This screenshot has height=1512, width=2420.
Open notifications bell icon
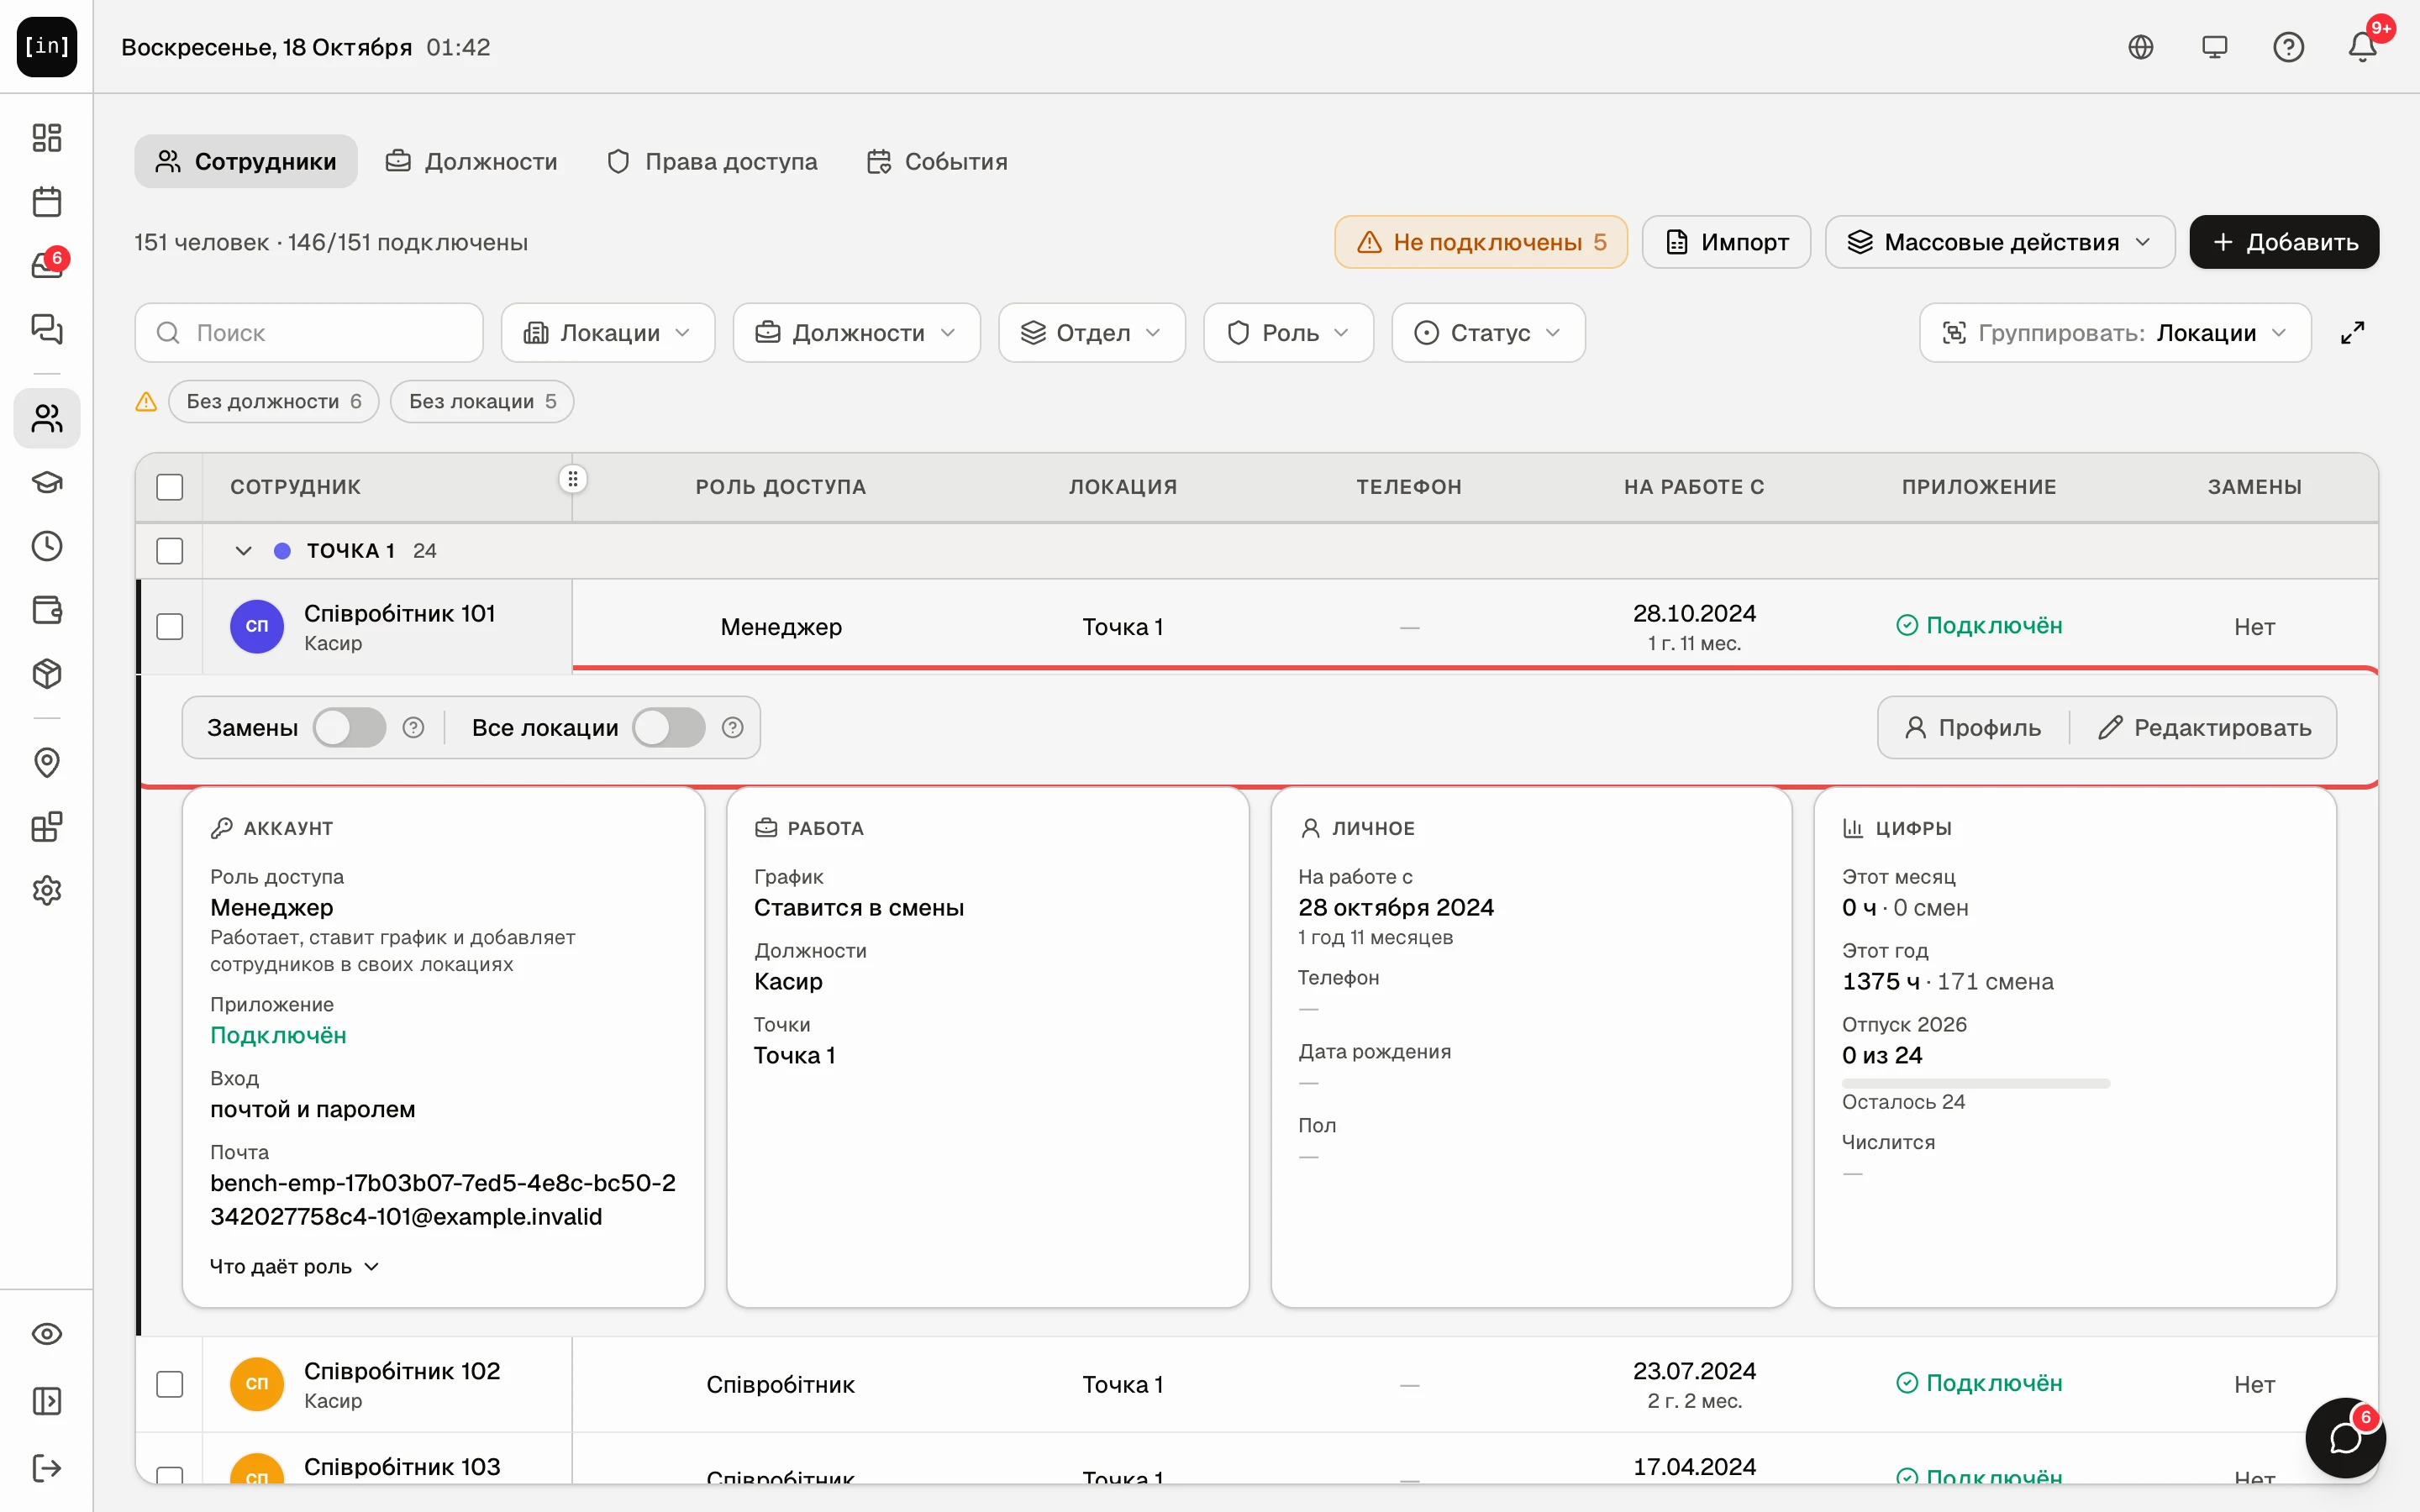pyautogui.click(x=2362, y=47)
